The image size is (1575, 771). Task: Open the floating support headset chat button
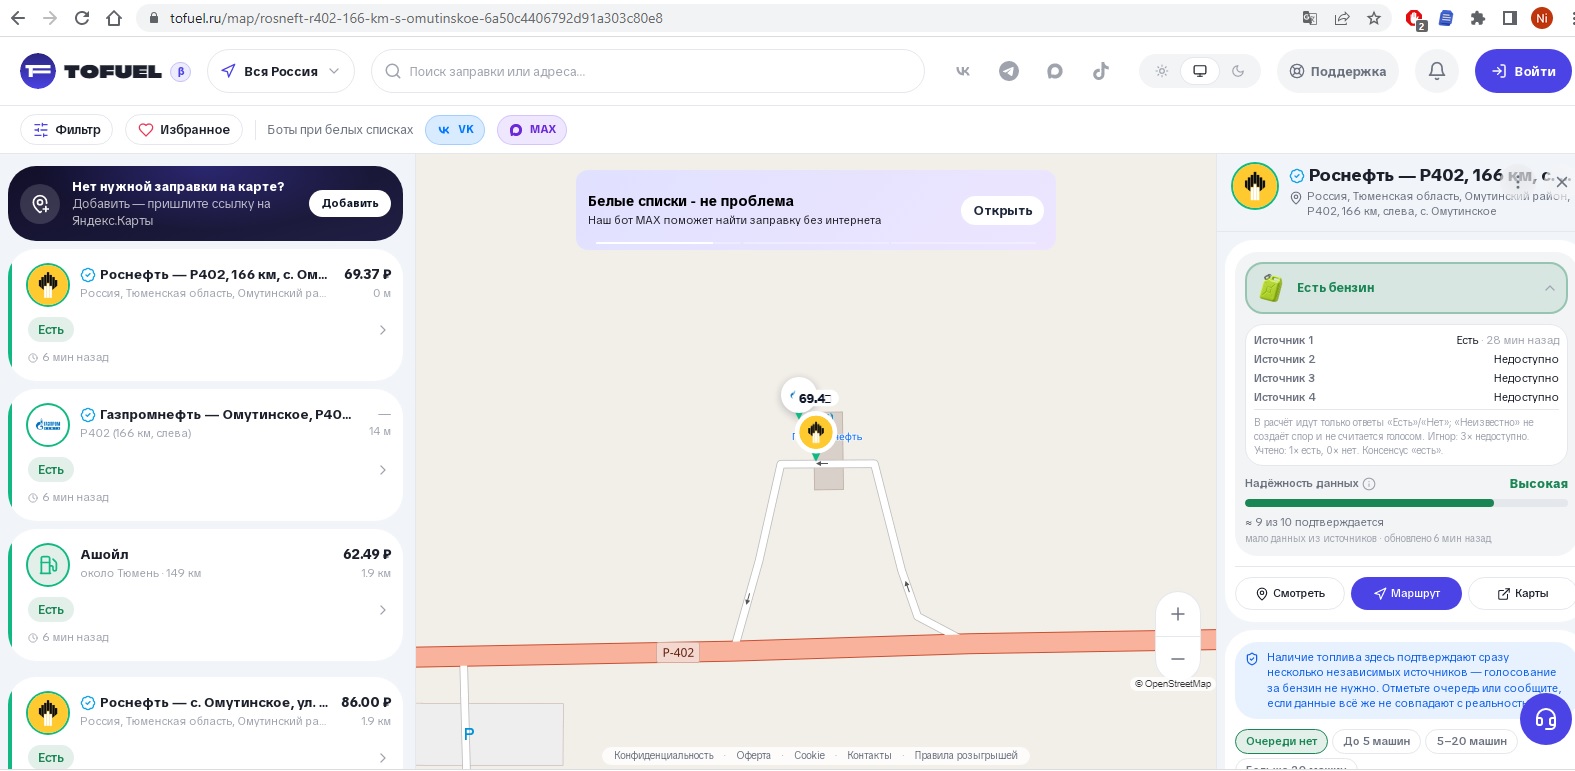coord(1546,718)
